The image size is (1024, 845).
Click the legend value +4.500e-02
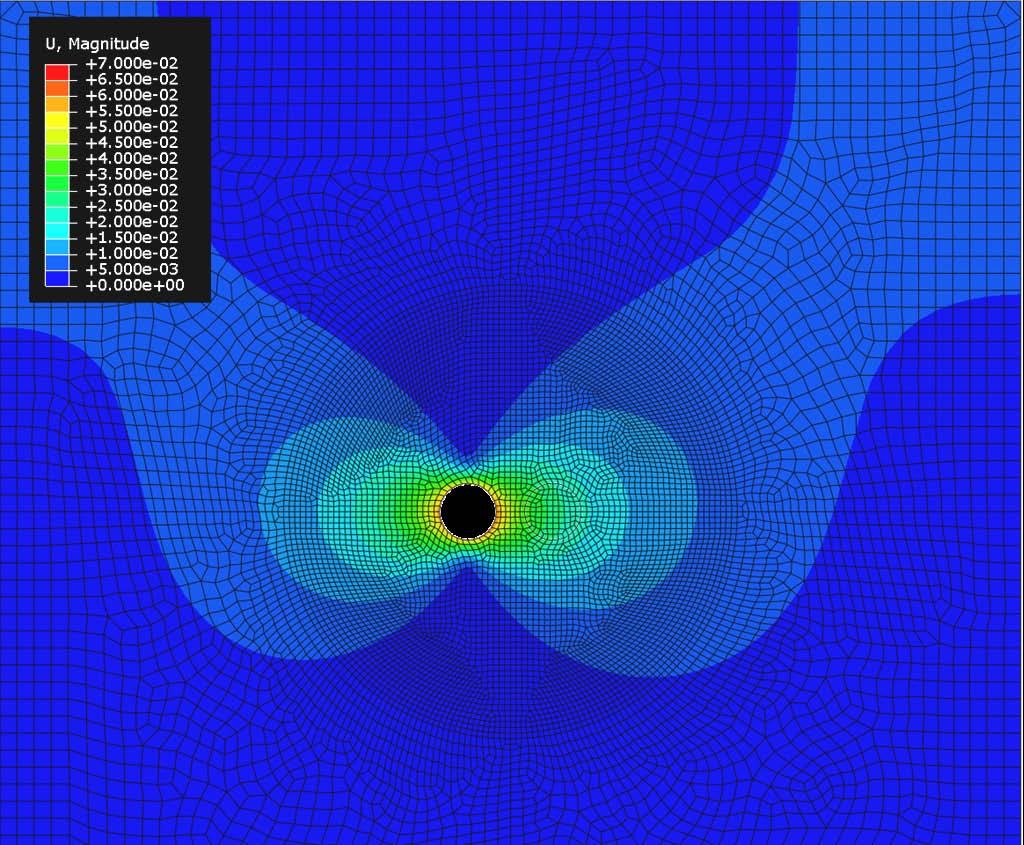pos(131,142)
